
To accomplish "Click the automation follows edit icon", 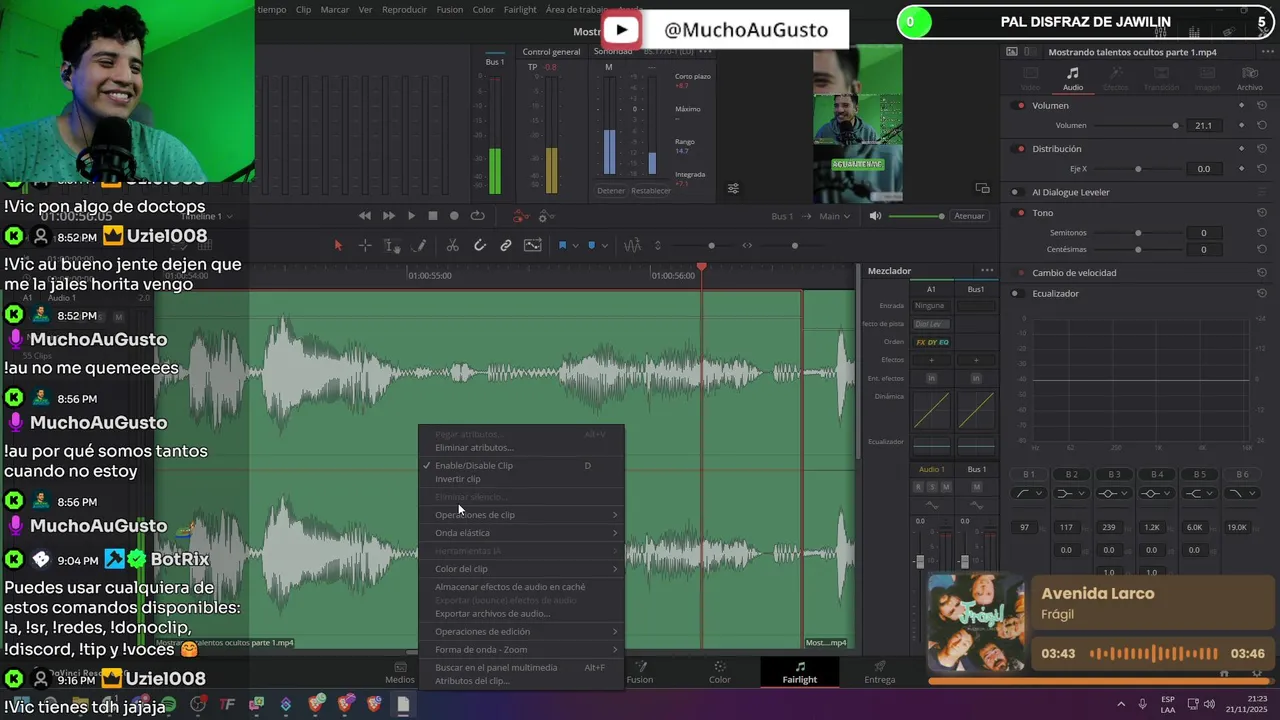I will coord(533,246).
